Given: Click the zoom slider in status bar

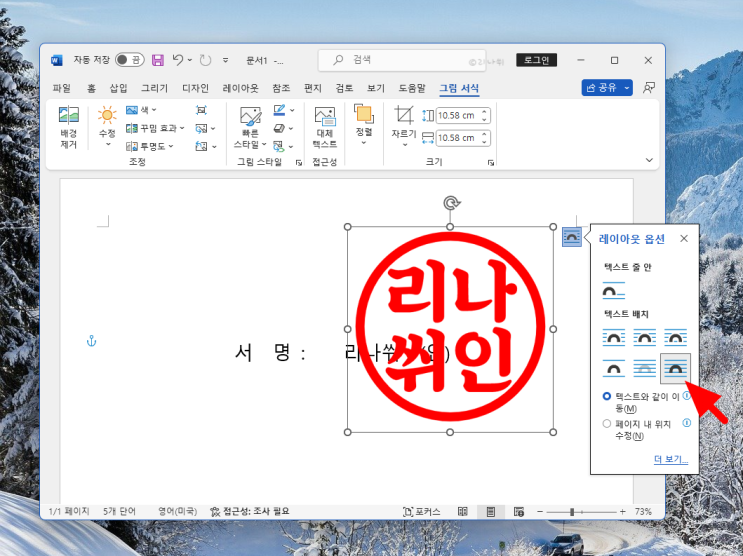Looking at the screenshot, I should pos(581,512).
